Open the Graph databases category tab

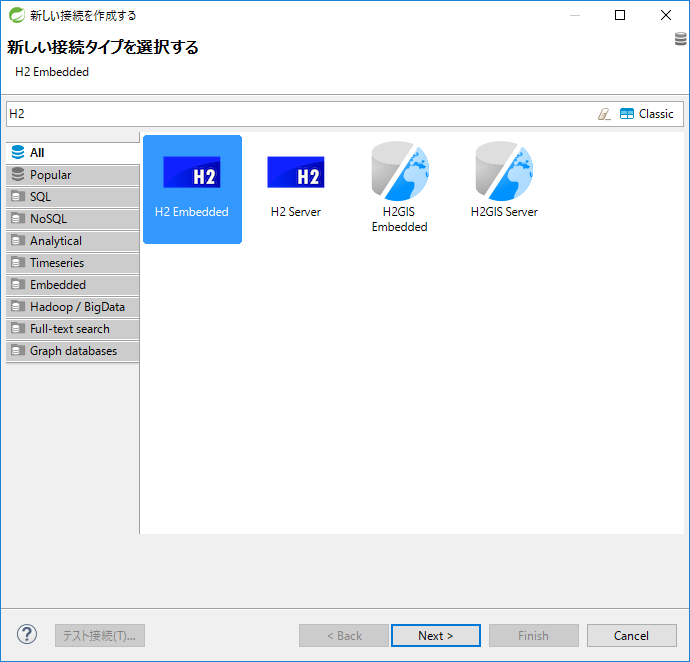tap(73, 351)
